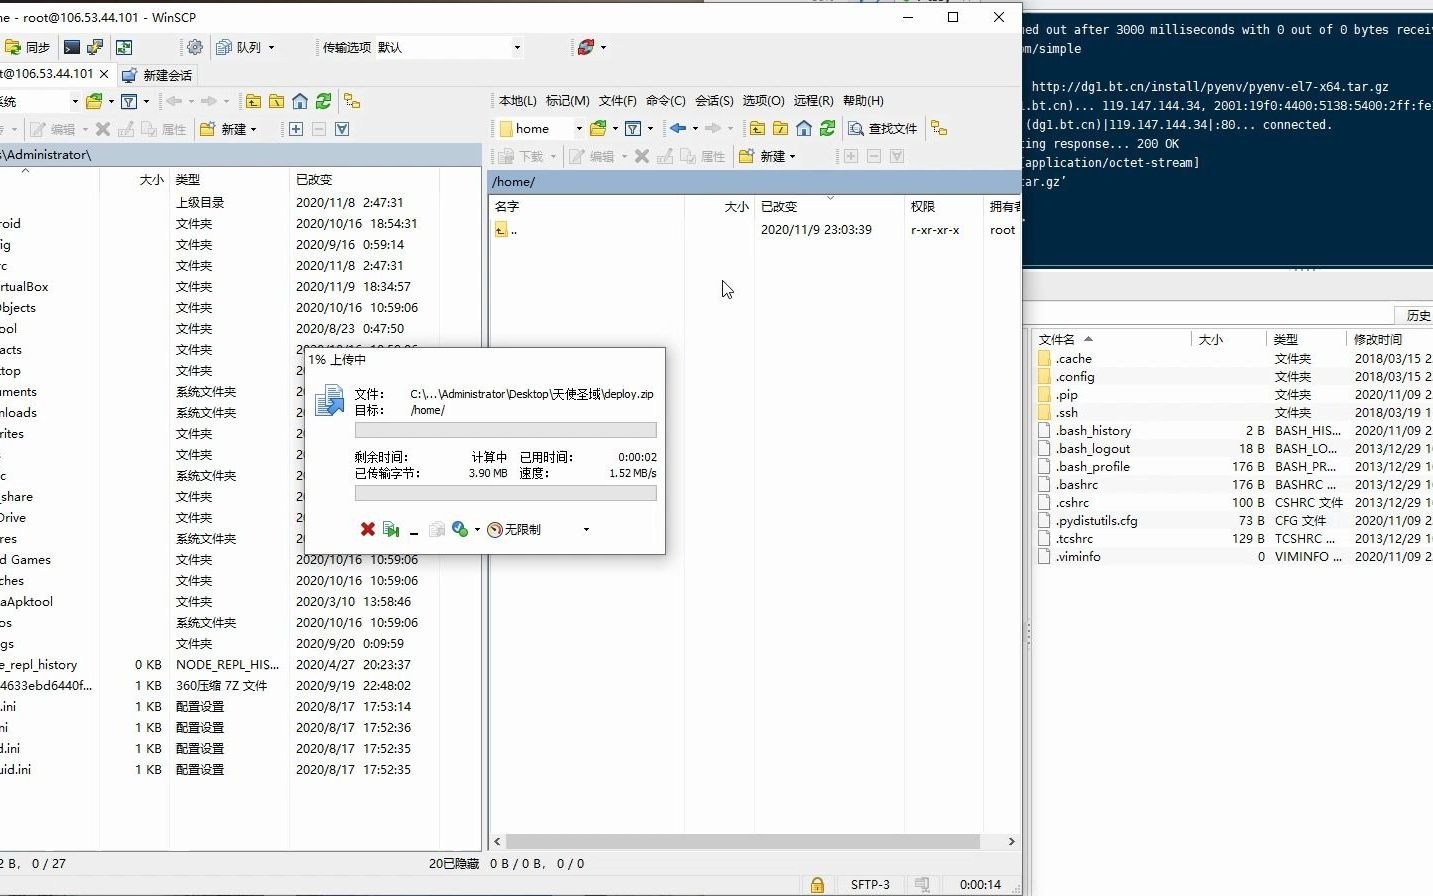
Task: Open the 命令(C) menu
Action: (665, 101)
